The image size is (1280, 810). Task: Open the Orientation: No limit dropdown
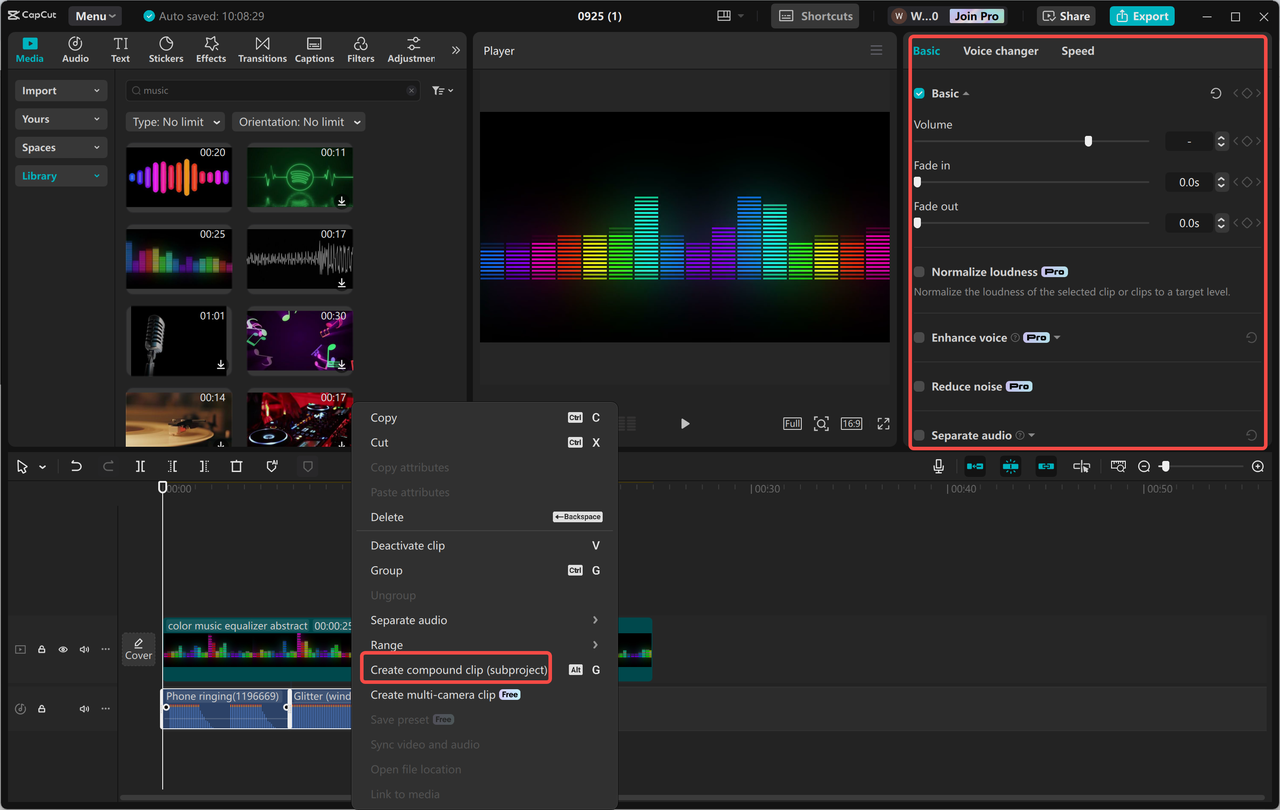click(x=298, y=121)
